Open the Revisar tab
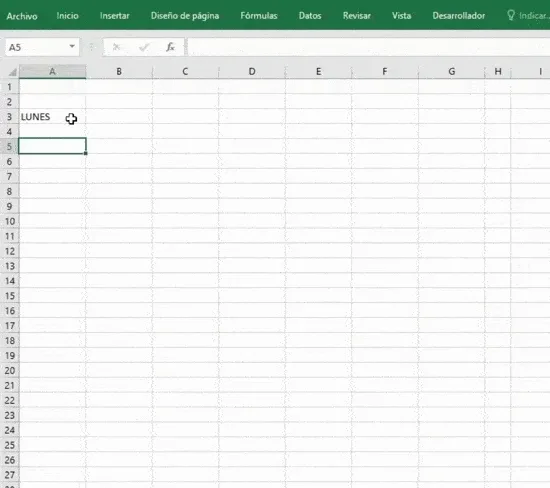 [x=357, y=16]
